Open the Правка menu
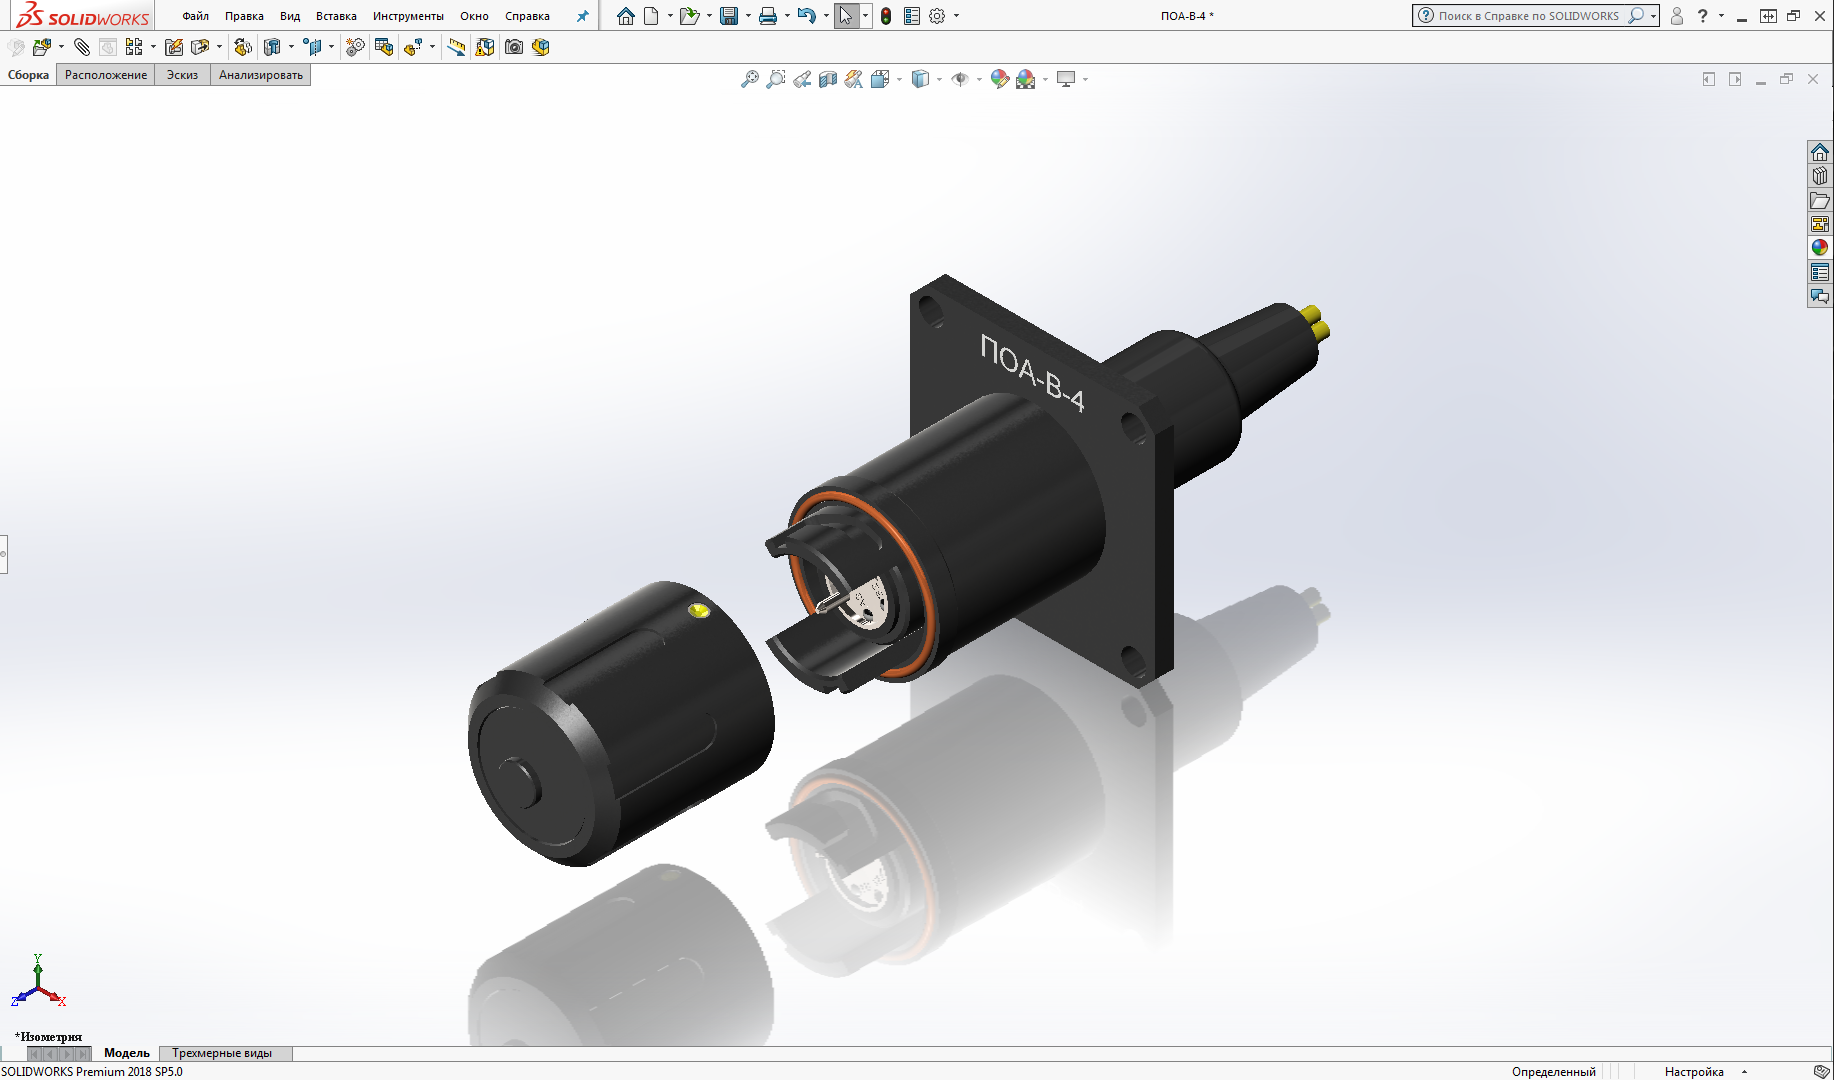 click(244, 16)
